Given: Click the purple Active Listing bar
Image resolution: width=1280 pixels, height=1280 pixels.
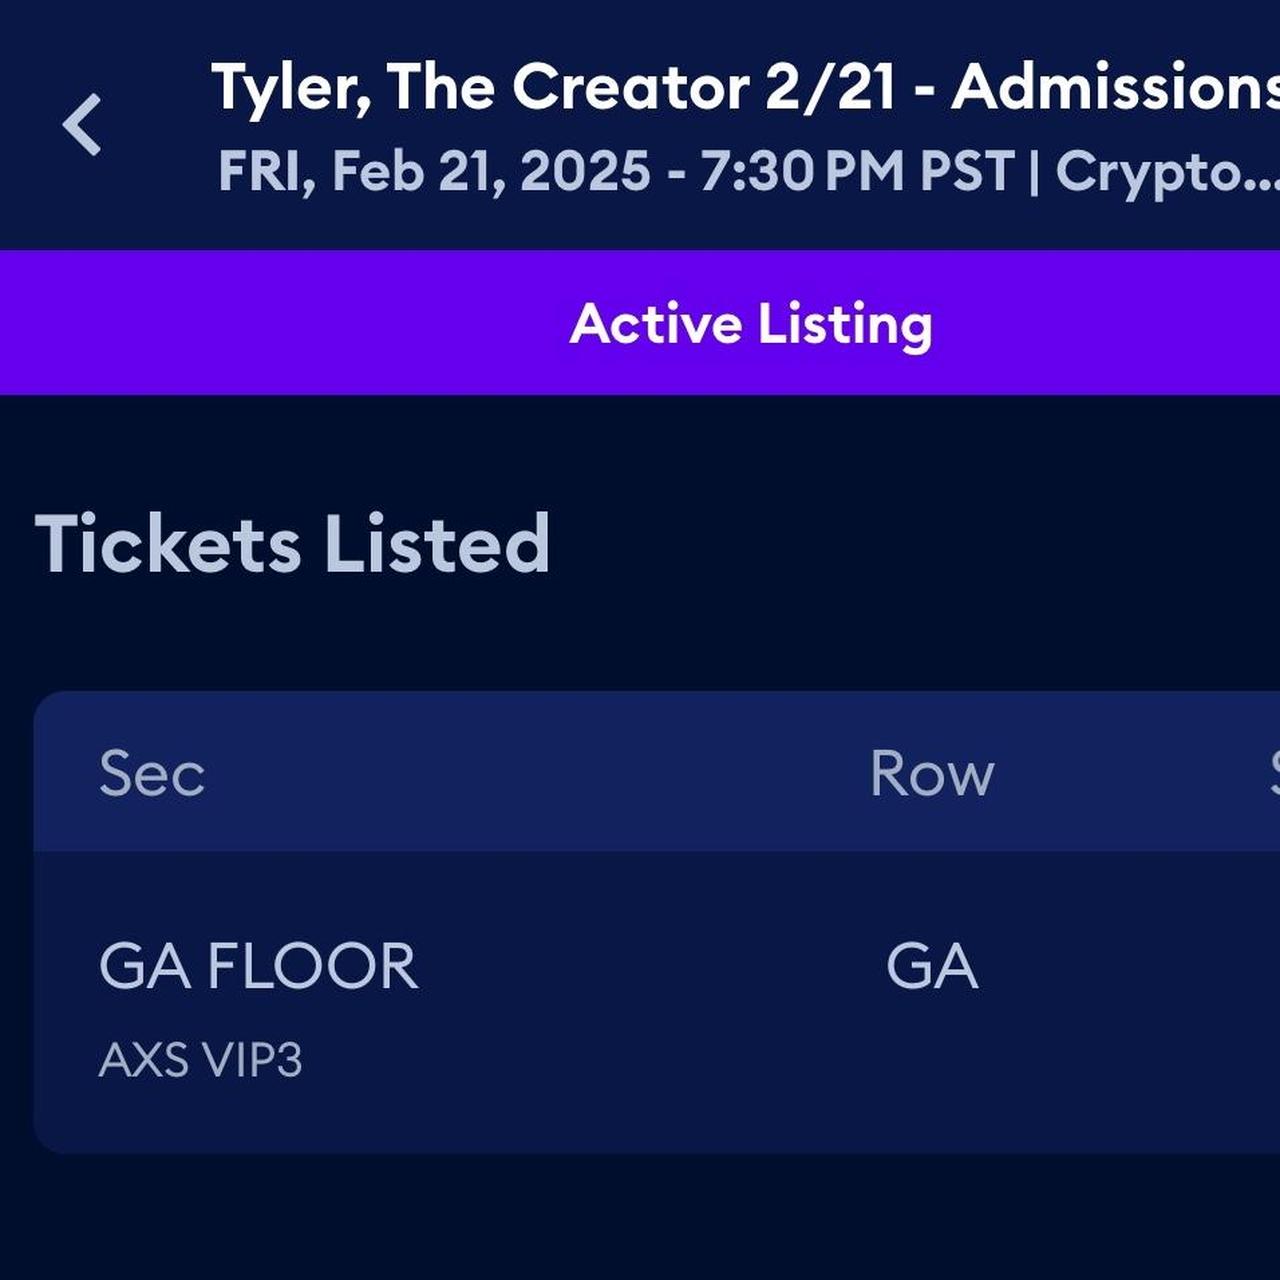Looking at the screenshot, I should tap(640, 322).
